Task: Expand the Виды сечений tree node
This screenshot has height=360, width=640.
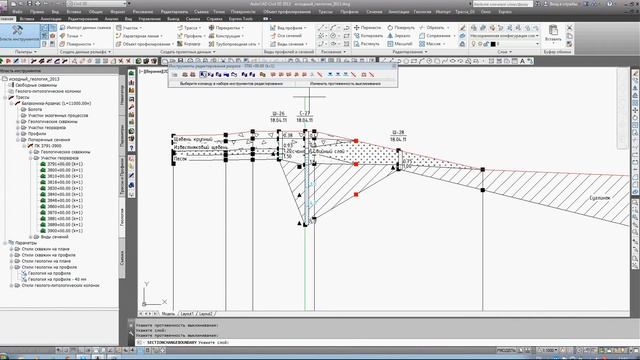Action: point(30,237)
